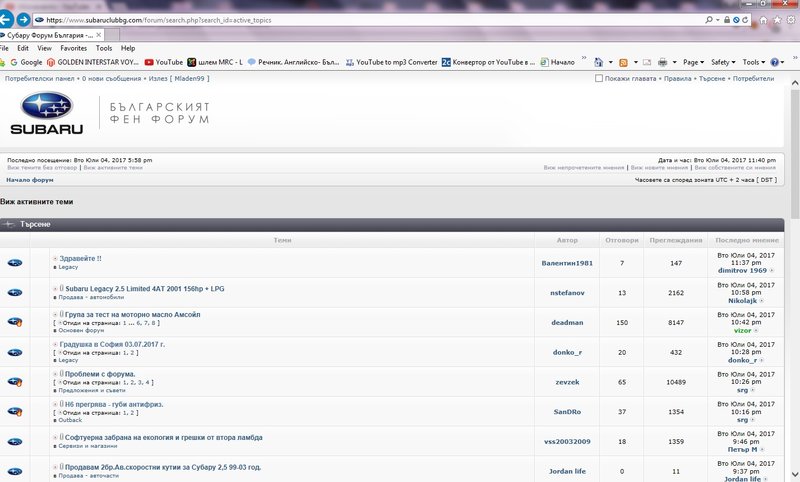Image resolution: width=800 pixels, height=482 pixels.
Task: Click the Help question mark icon
Action: [x=774, y=62]
